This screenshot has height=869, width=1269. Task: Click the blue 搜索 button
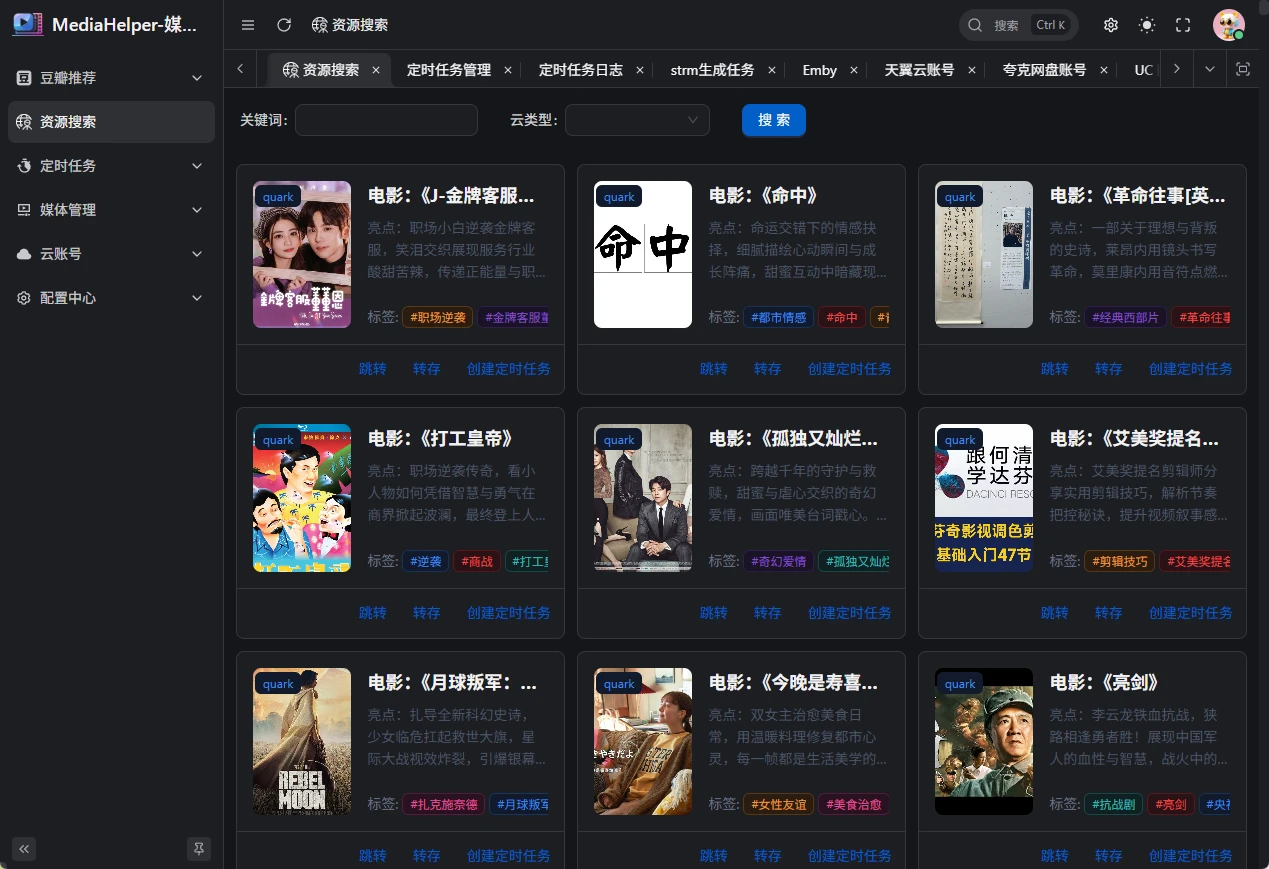(x=773, y=120)
